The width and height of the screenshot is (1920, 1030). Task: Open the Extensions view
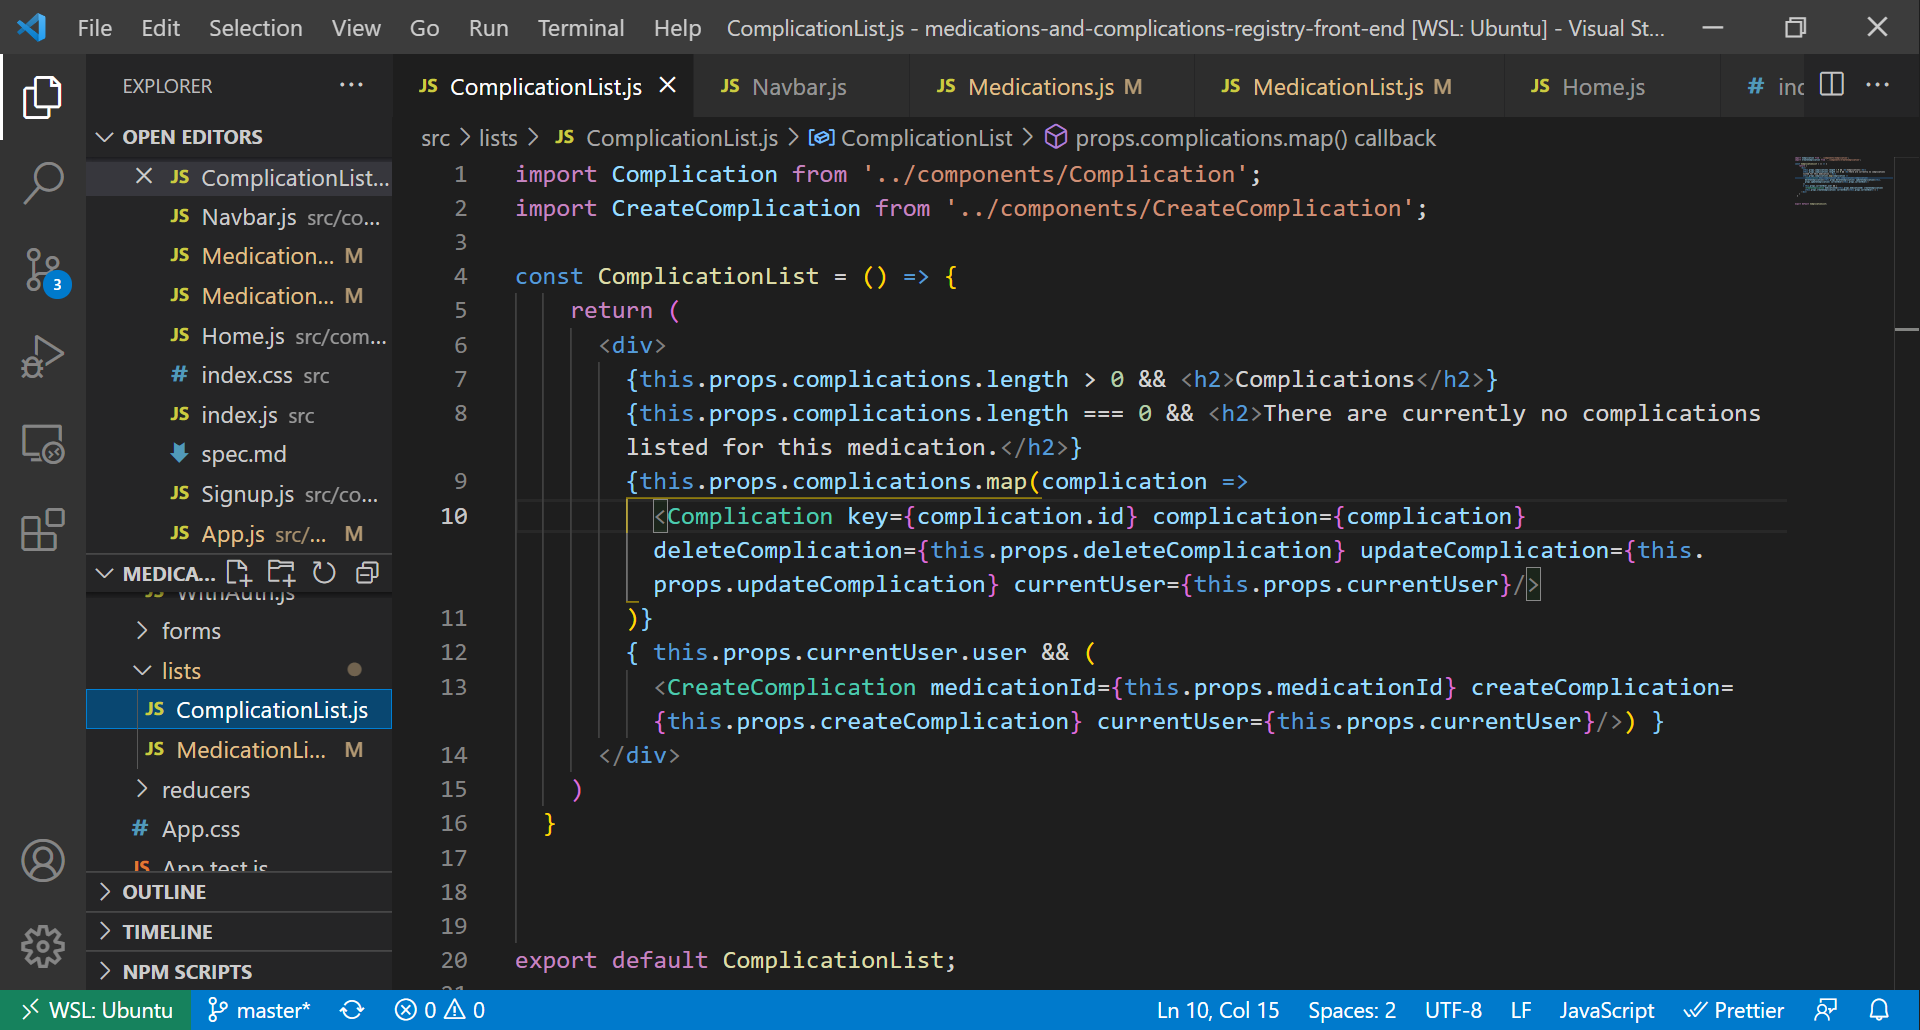tap(43, 530)
